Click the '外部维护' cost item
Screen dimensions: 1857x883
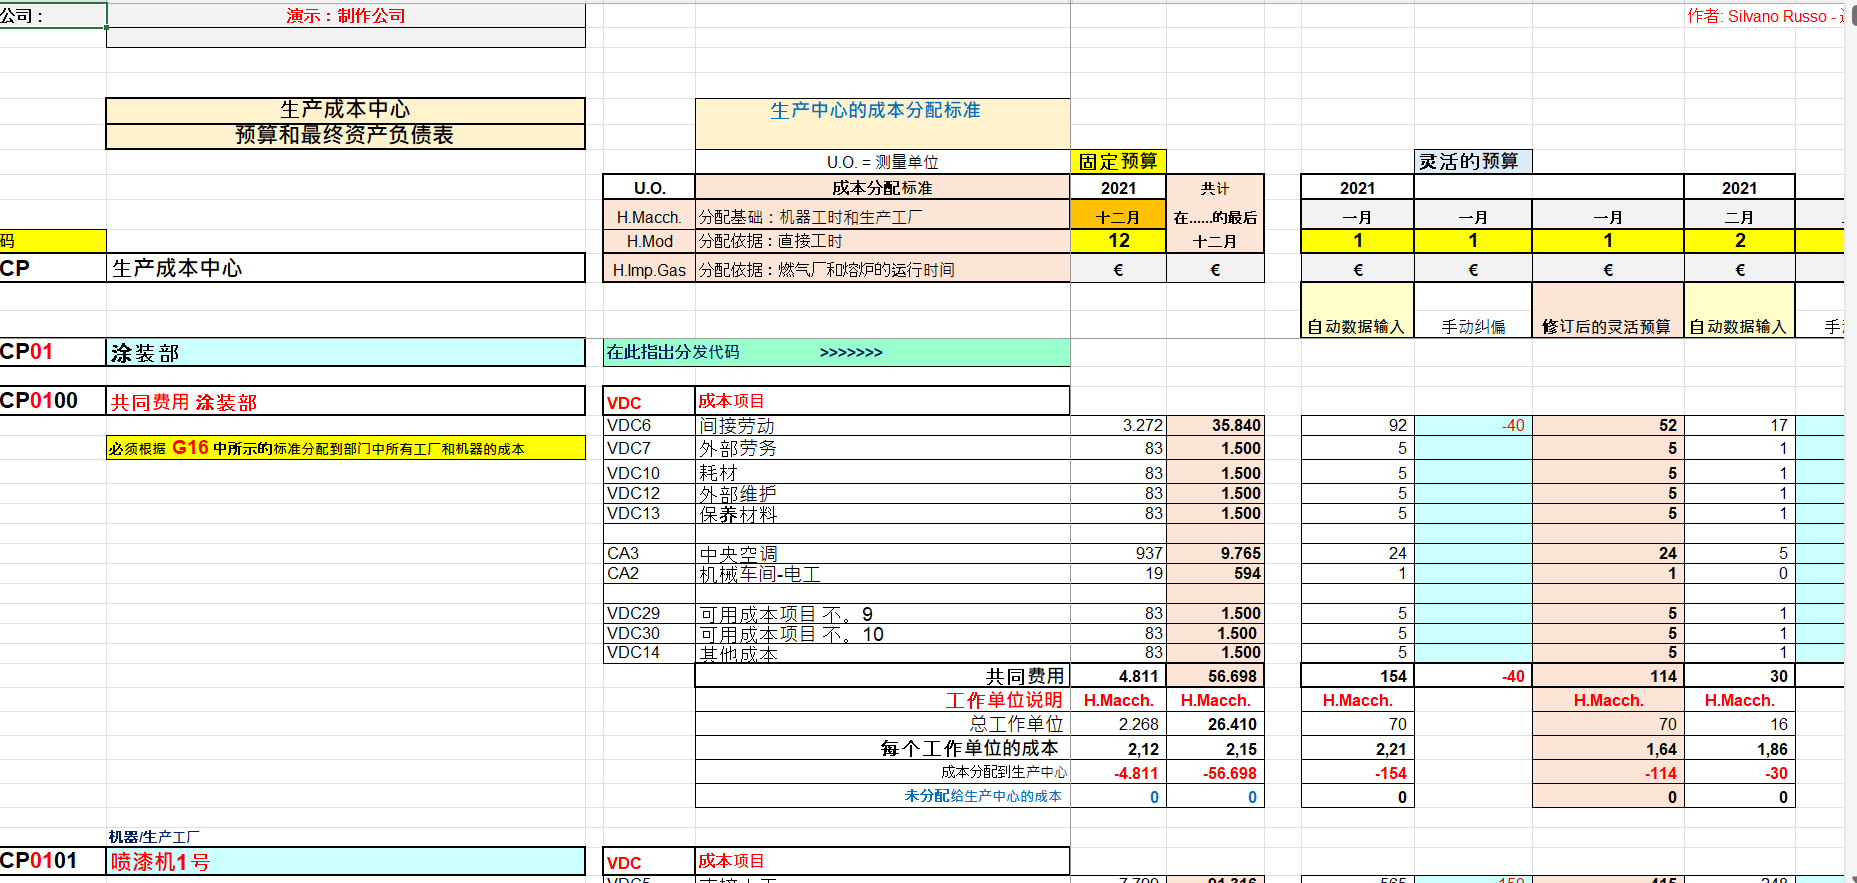pyautogui.click(x=882, y=493)
